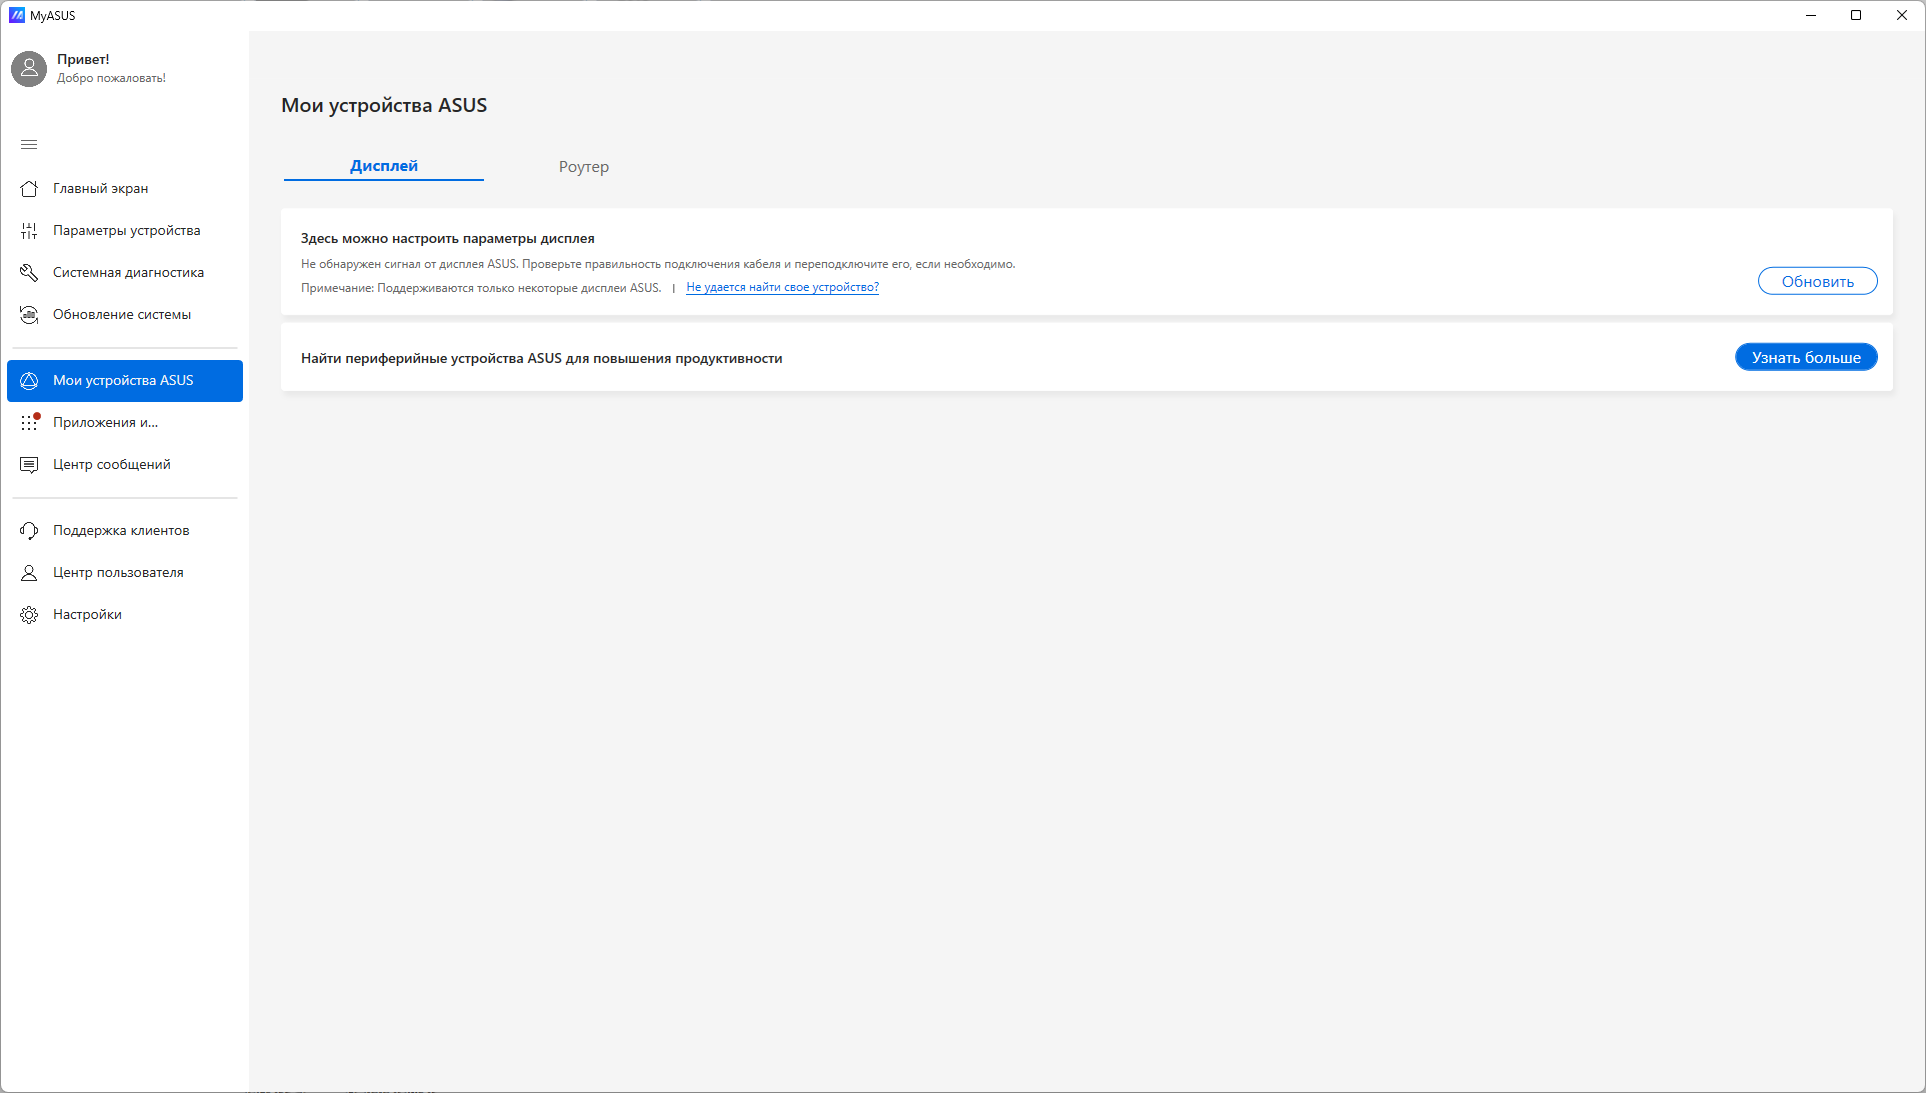
Task: Click the Настройки gear icon
Action: coord(29,615)
